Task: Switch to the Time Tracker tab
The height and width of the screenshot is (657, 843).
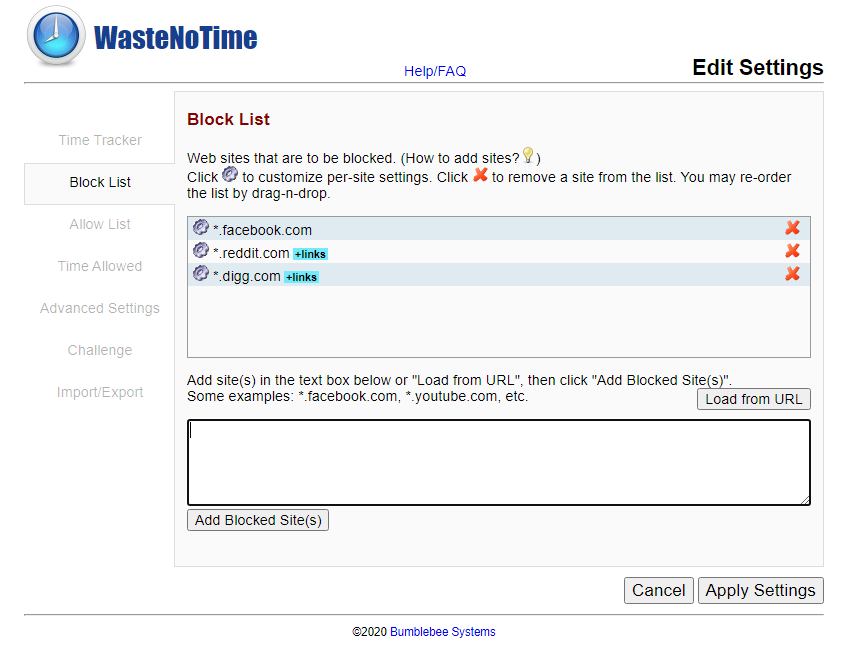Action: [100, 140]
